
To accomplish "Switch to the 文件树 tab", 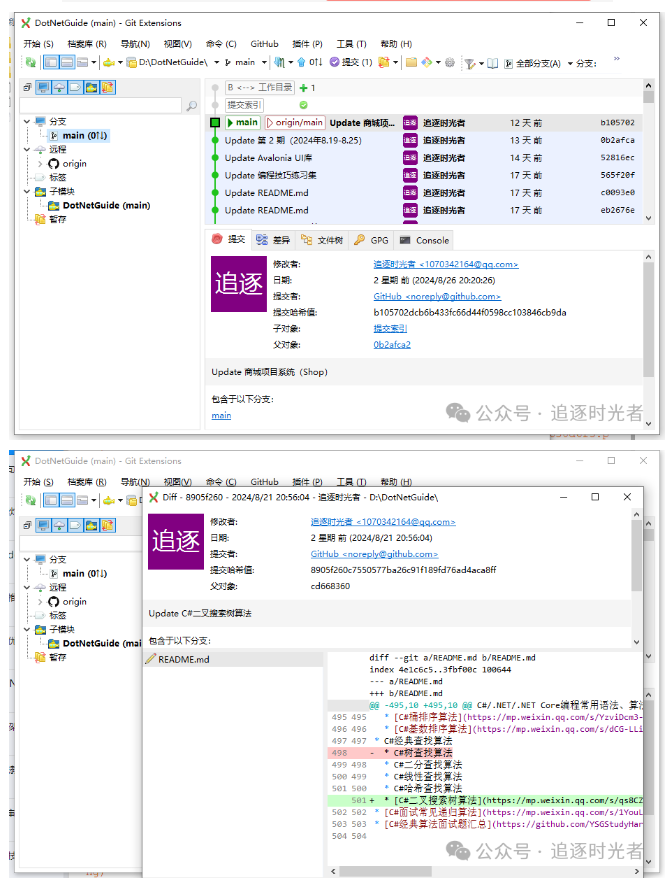I will [322, 240].
